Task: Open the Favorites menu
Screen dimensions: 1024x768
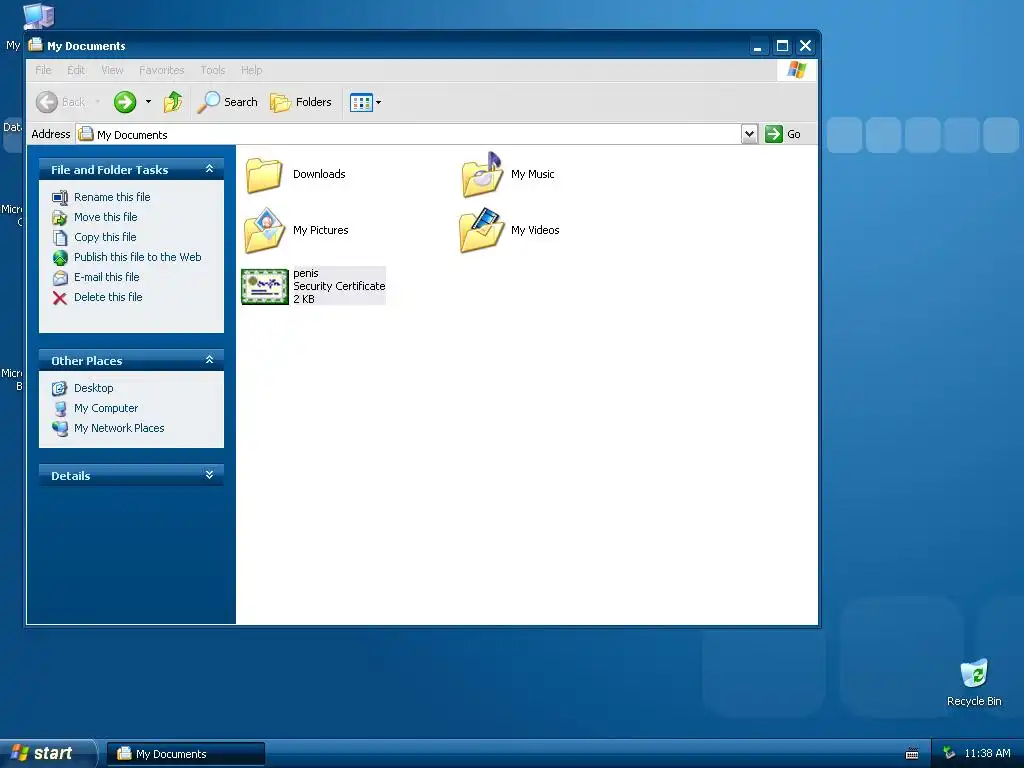Action: click(161, 70)
